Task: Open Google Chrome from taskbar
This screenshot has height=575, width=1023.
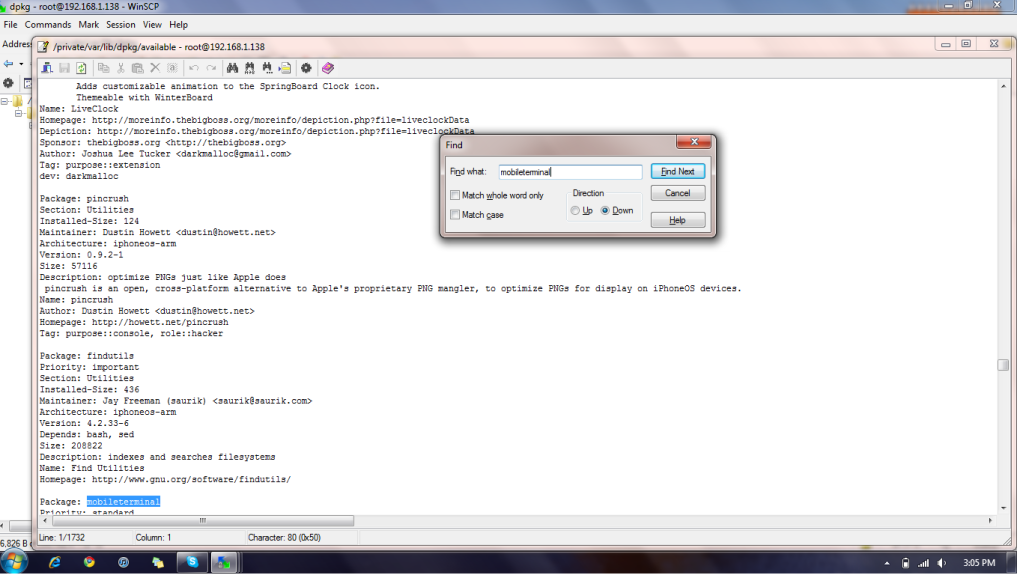Action: pyautogui.click(x=89, y=562)
